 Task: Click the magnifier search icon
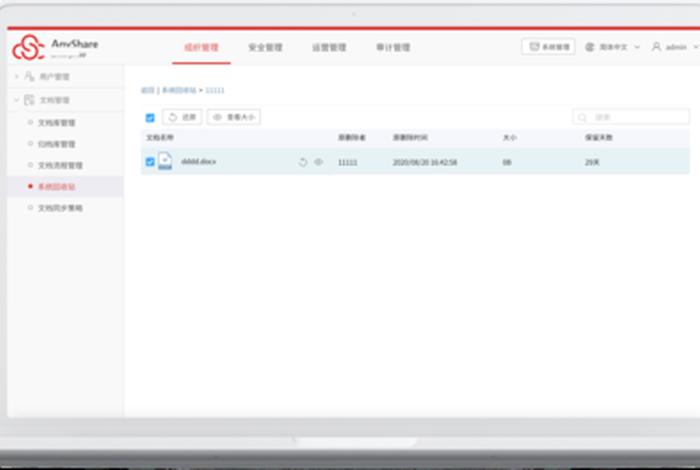[x=582, y=117]
